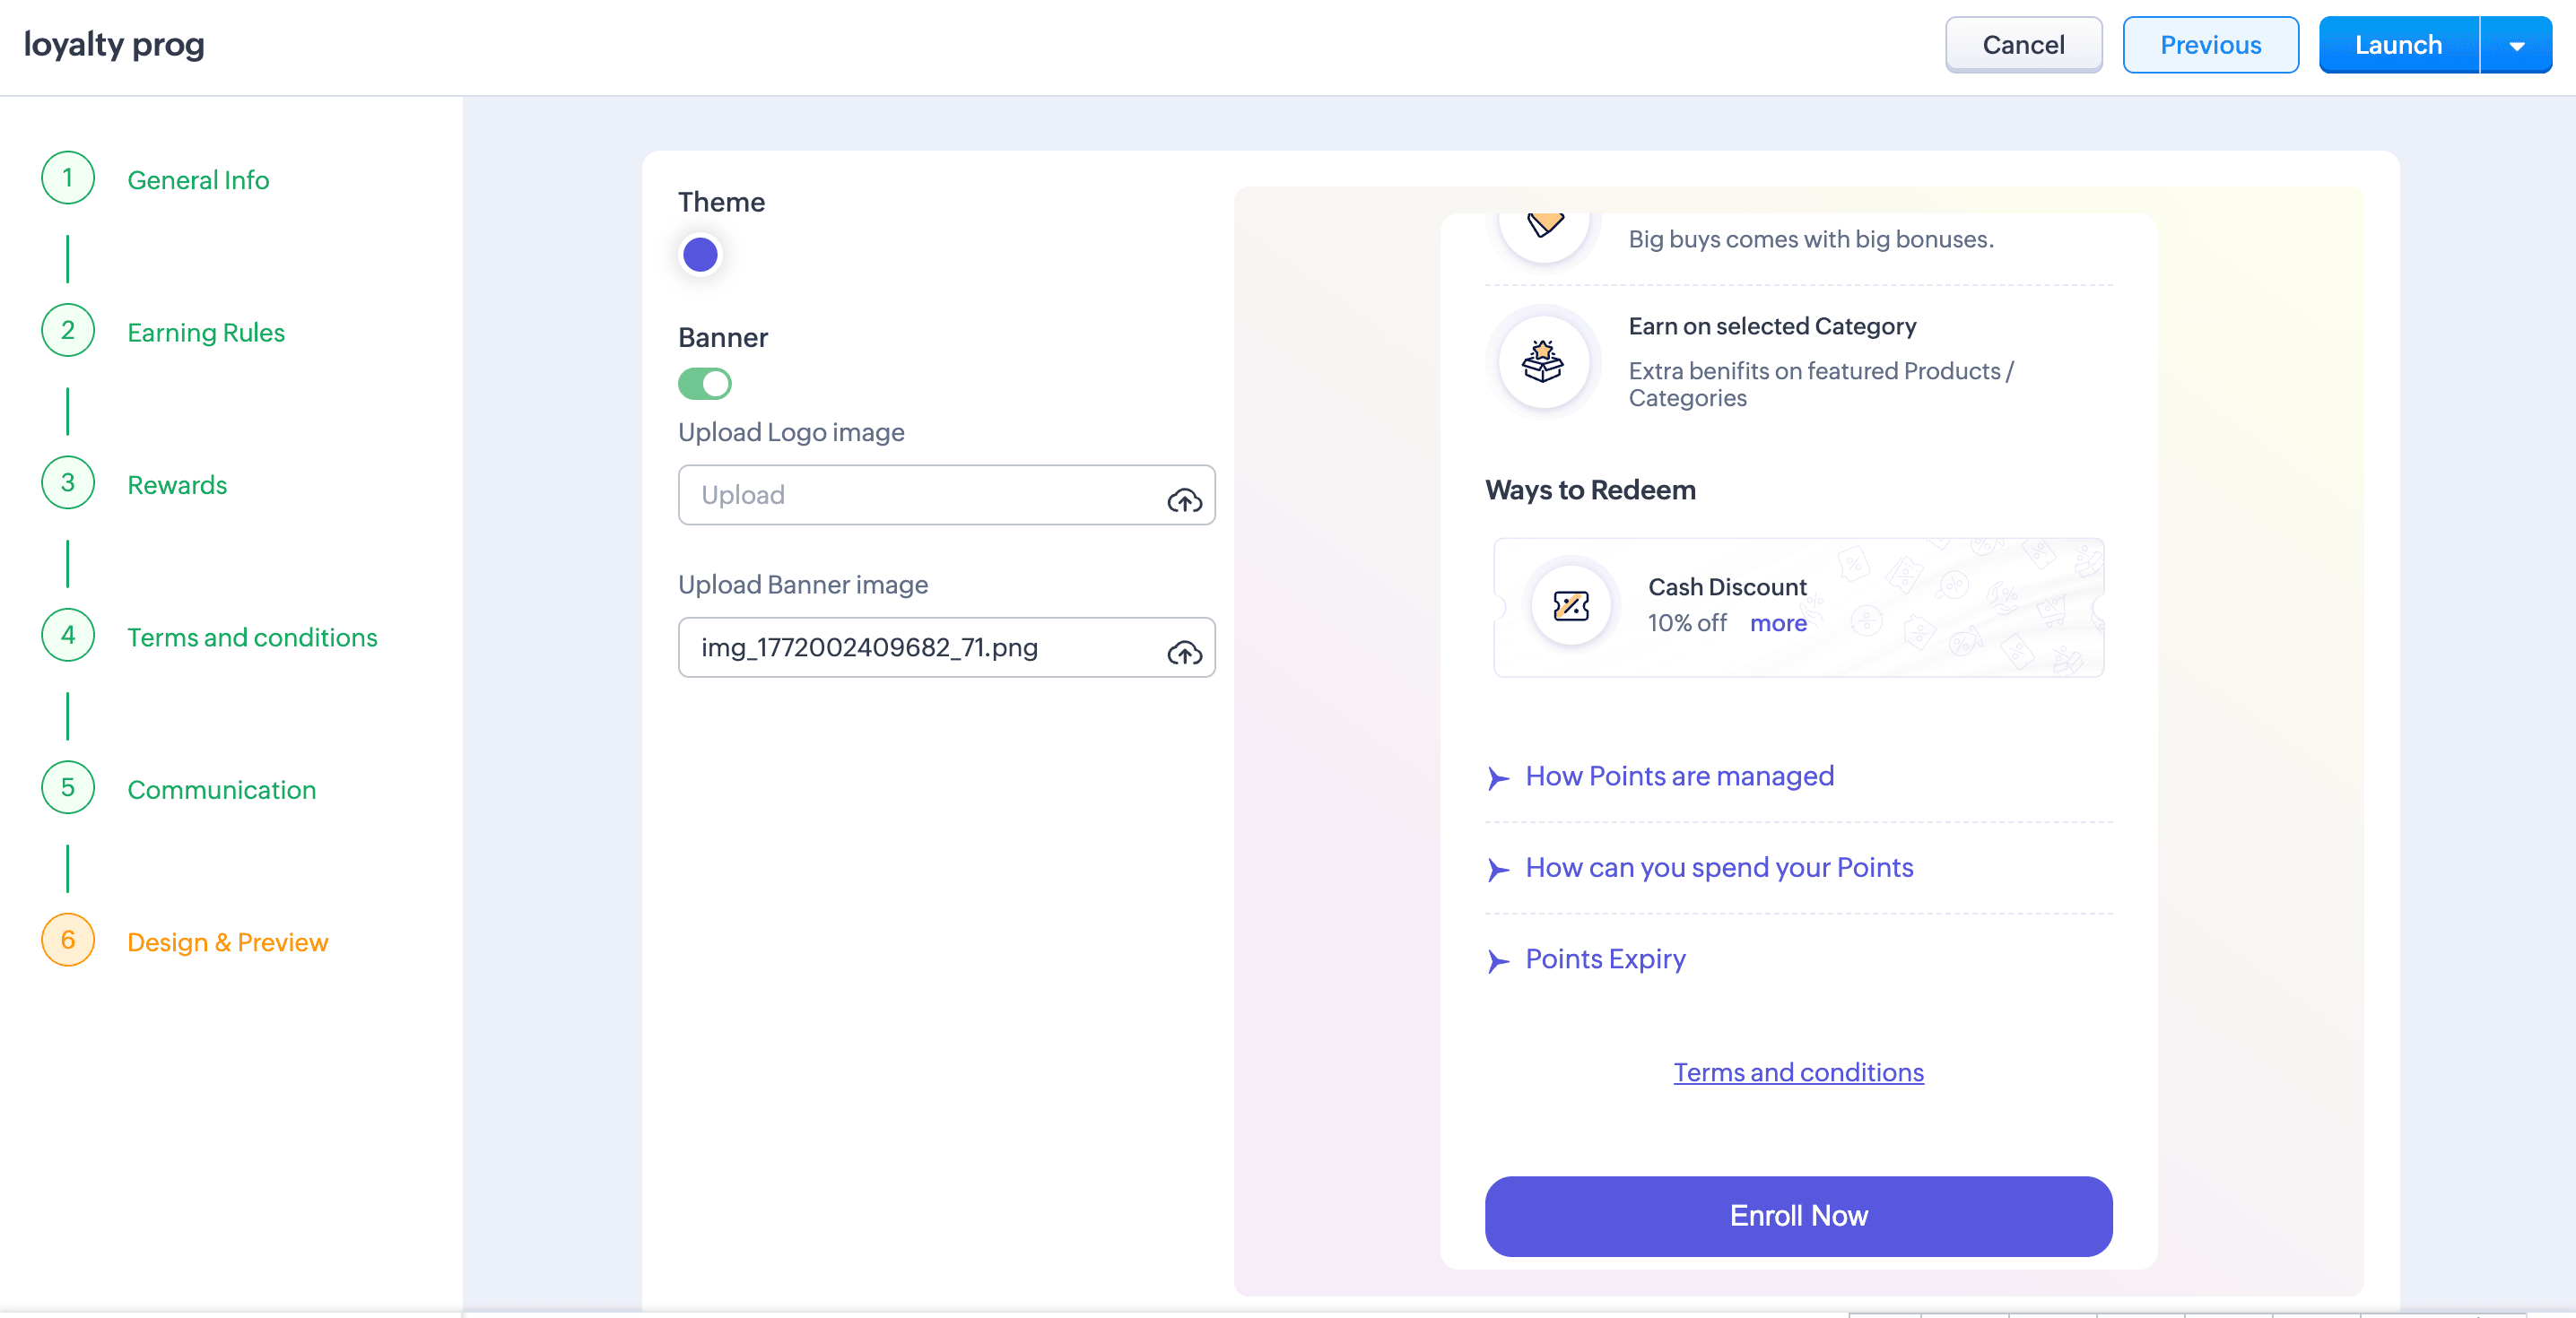This screenshot has width=2576, height=1318.
Task: Expand How can you spend your Points
Action: tap(1719, 867)
